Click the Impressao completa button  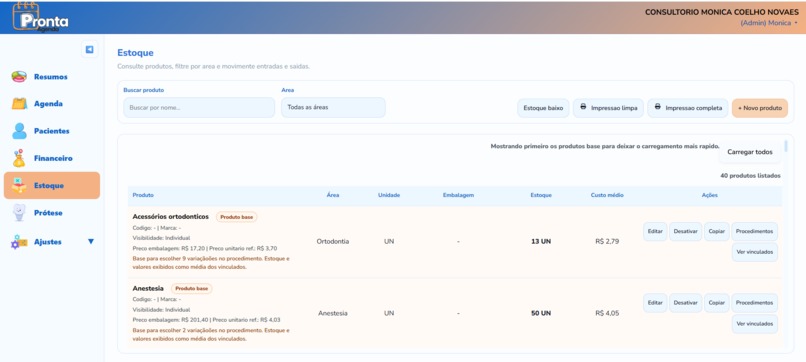pos(688,108)
